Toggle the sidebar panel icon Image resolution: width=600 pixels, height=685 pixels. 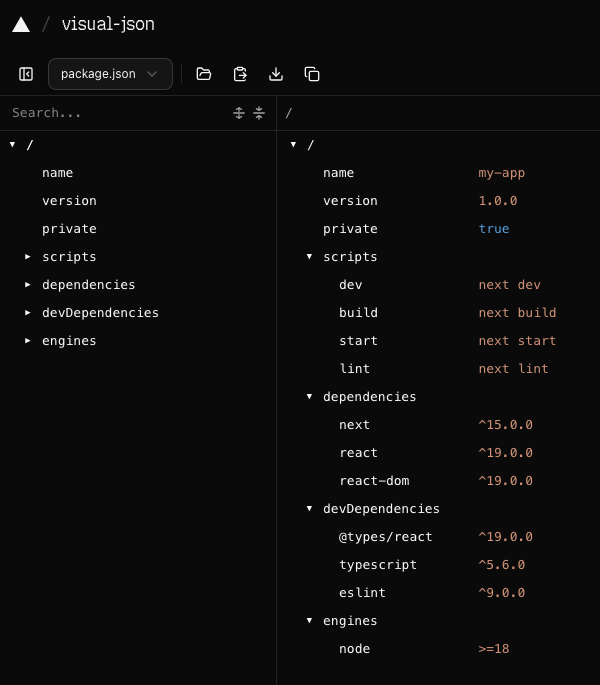click(26, 74)
